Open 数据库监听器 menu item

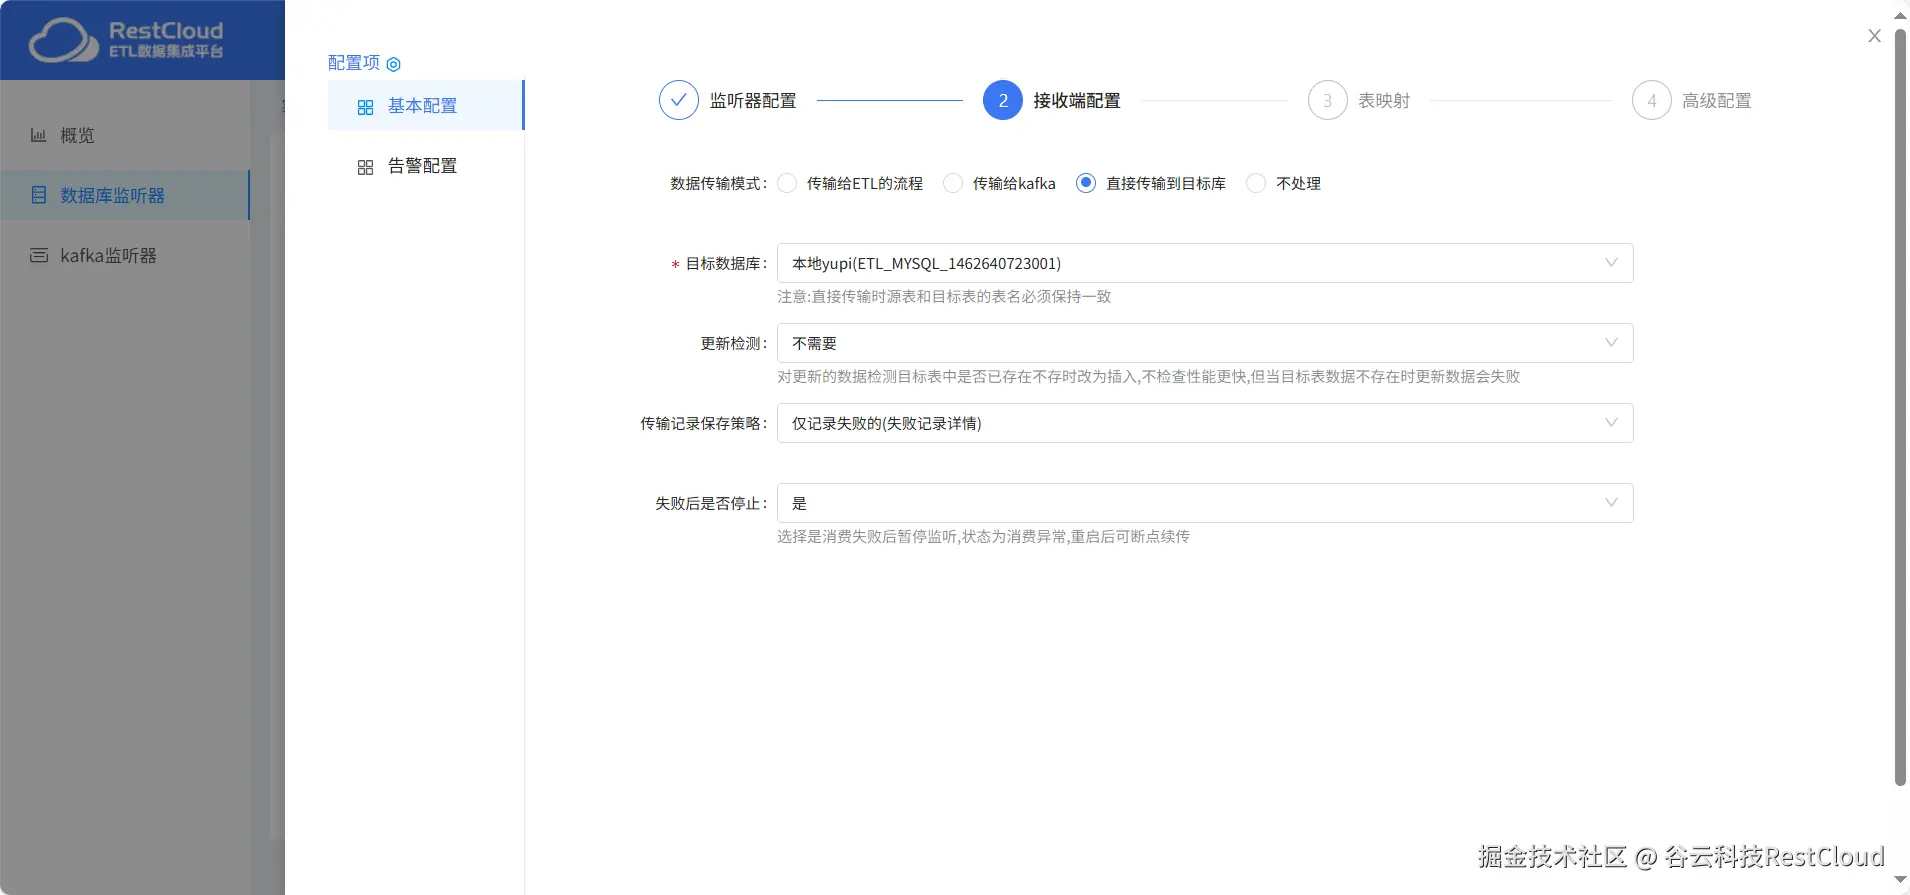(x=125, y=195)
